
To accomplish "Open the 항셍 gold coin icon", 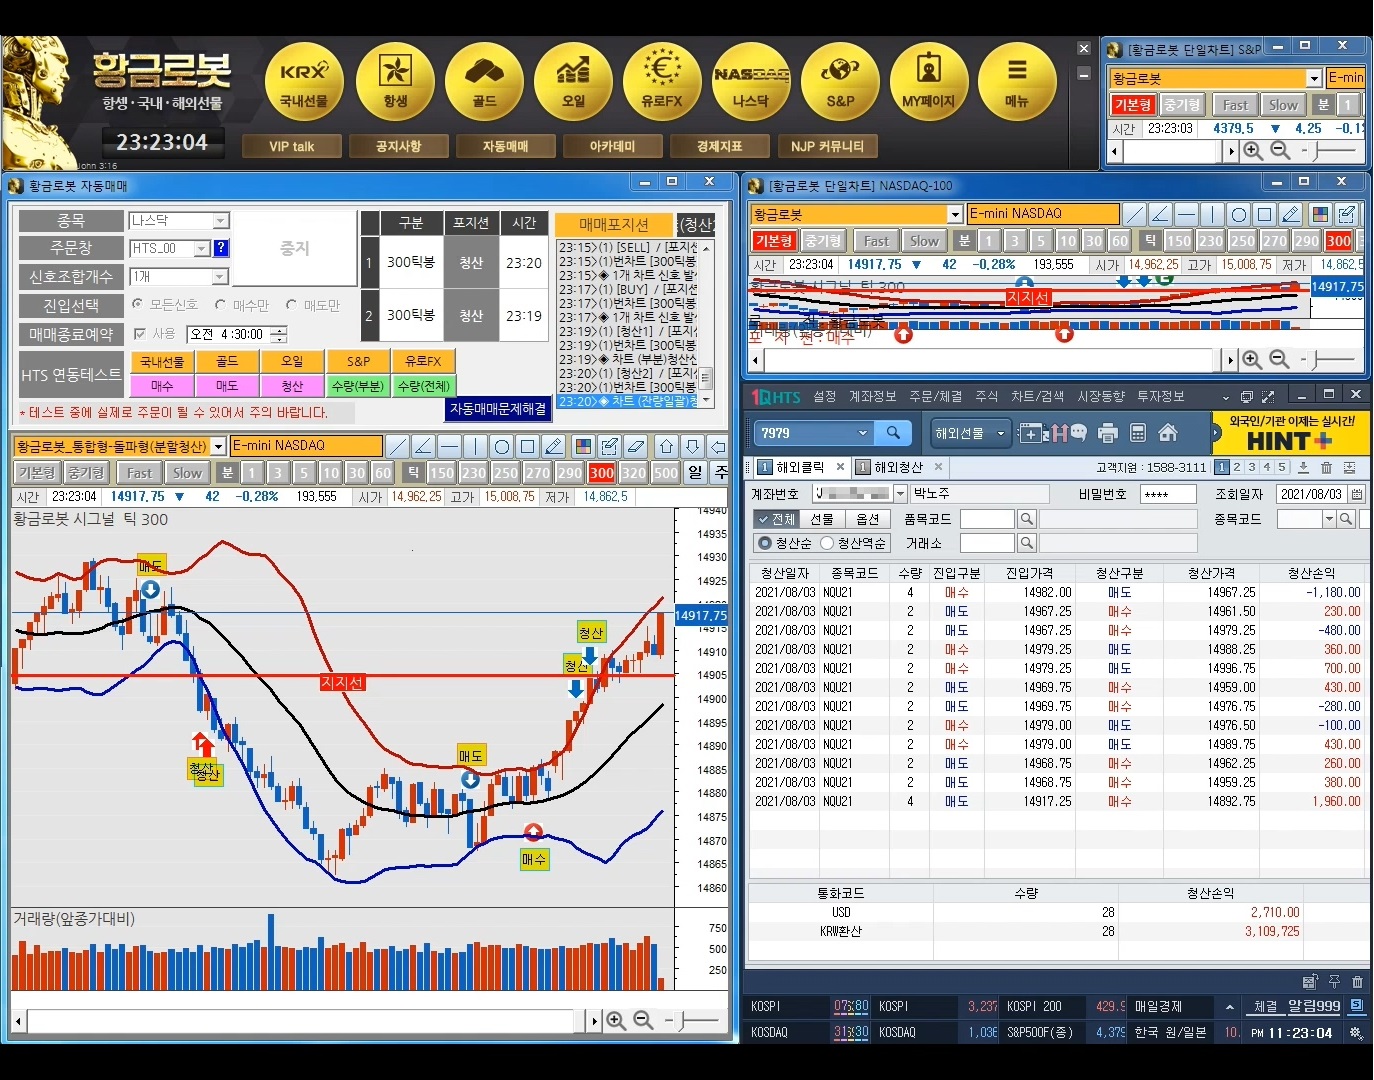I will coord(395,82).
